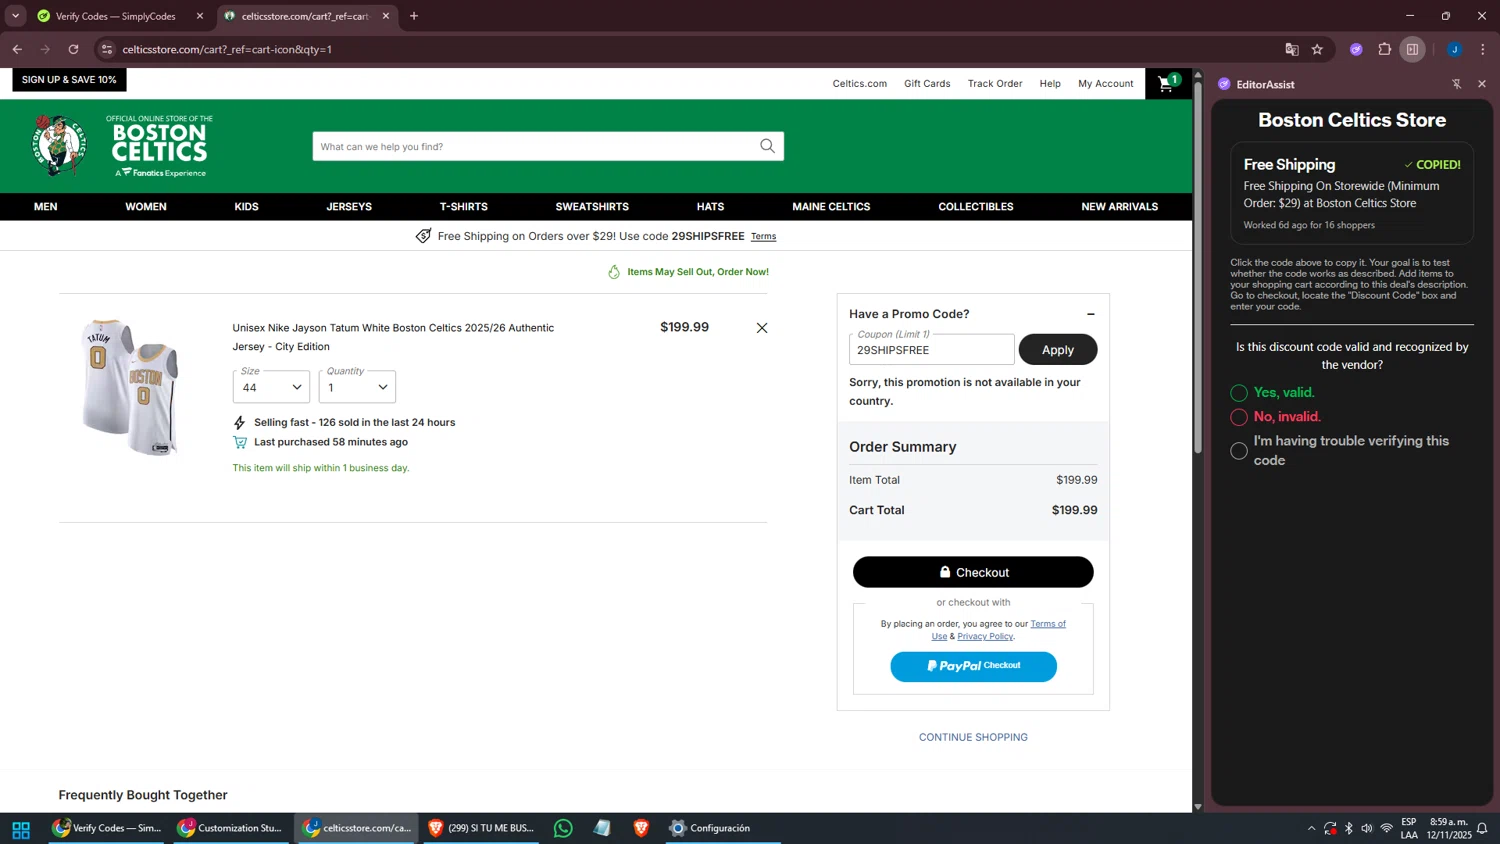The image size is (1500, 844).
Task: Select the 'Yes, valid.' radio option
Action: pos(1239,393)
